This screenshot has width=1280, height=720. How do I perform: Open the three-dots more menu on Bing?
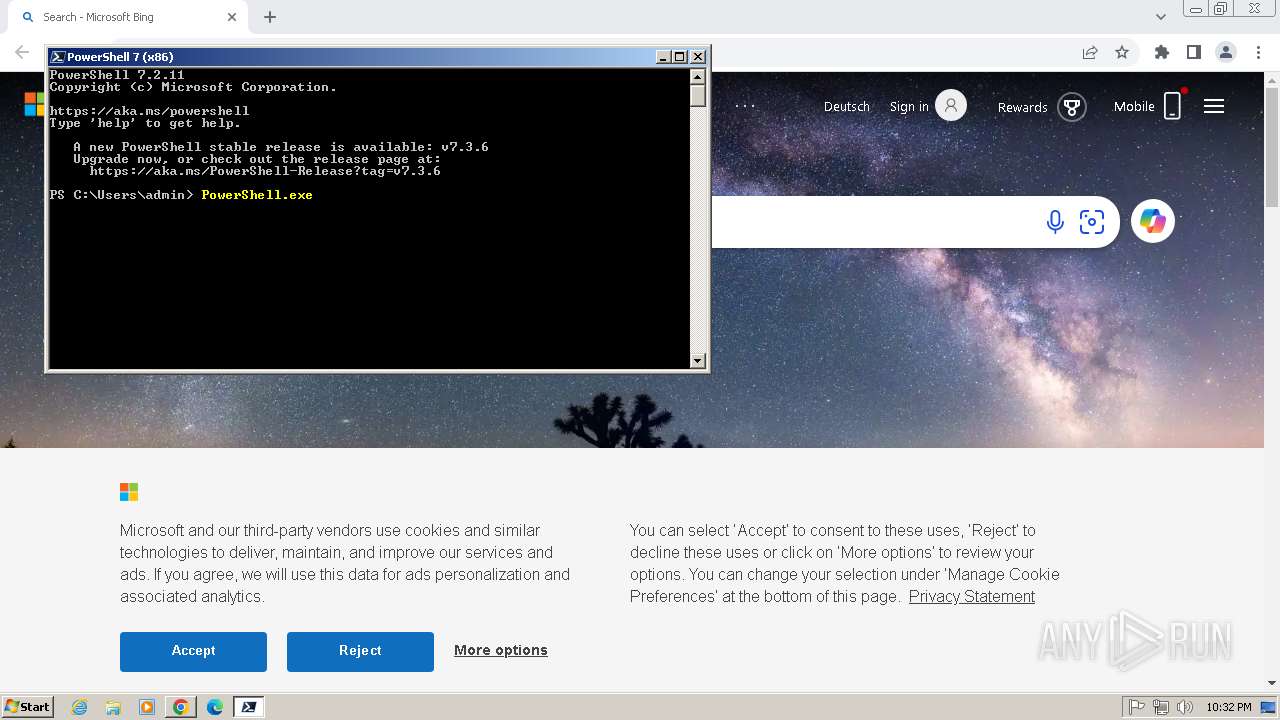coord(745,106)
